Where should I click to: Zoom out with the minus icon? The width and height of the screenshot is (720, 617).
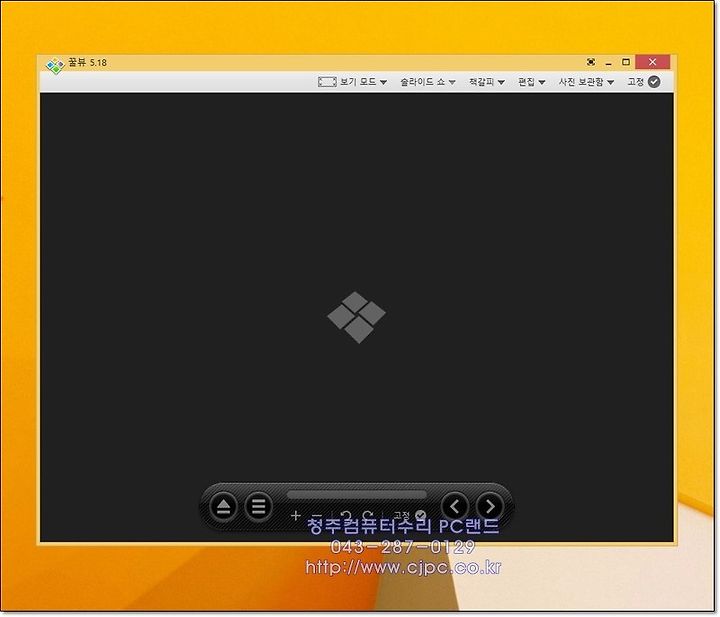pyautogui.click(x=316, y=516)
